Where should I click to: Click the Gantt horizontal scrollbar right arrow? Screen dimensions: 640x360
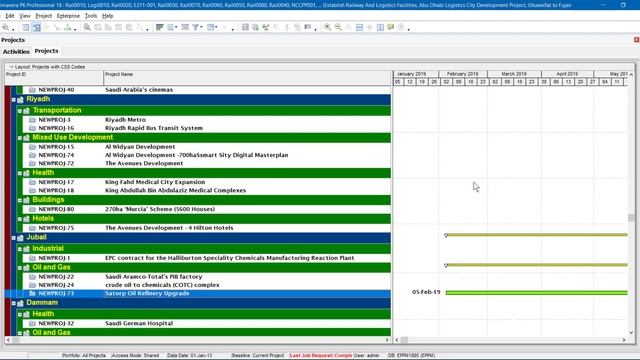click(624, 340)
